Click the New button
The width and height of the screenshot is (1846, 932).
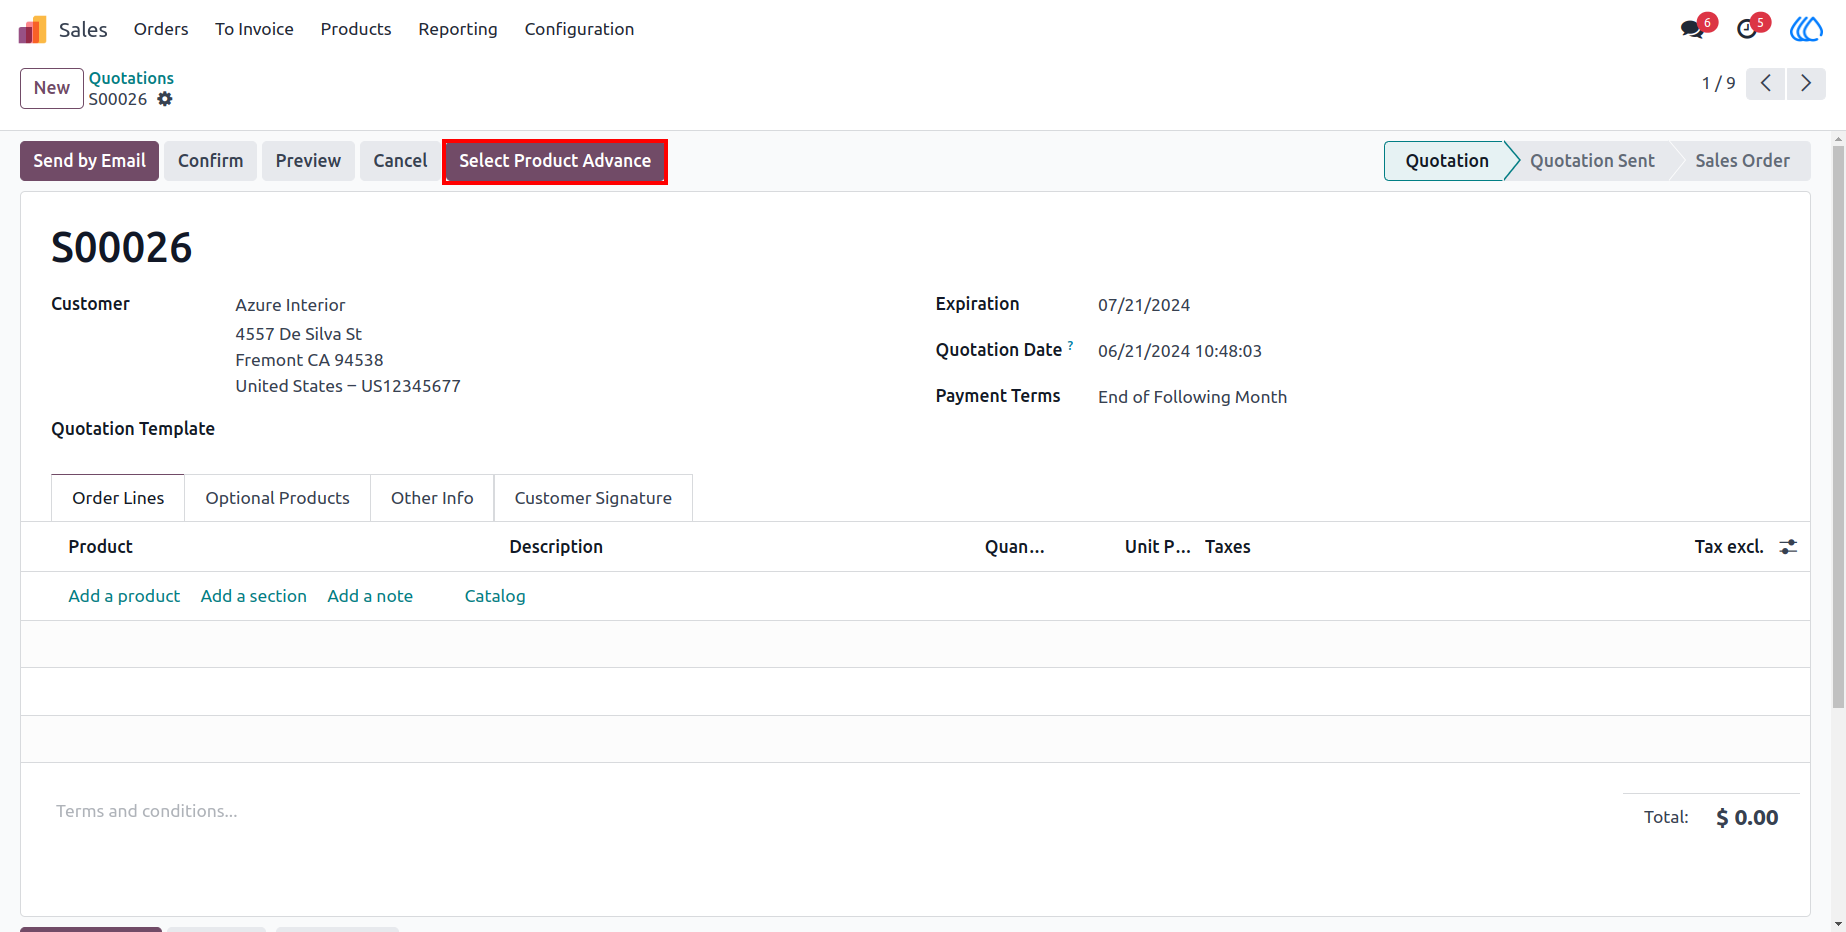point(52,88)
